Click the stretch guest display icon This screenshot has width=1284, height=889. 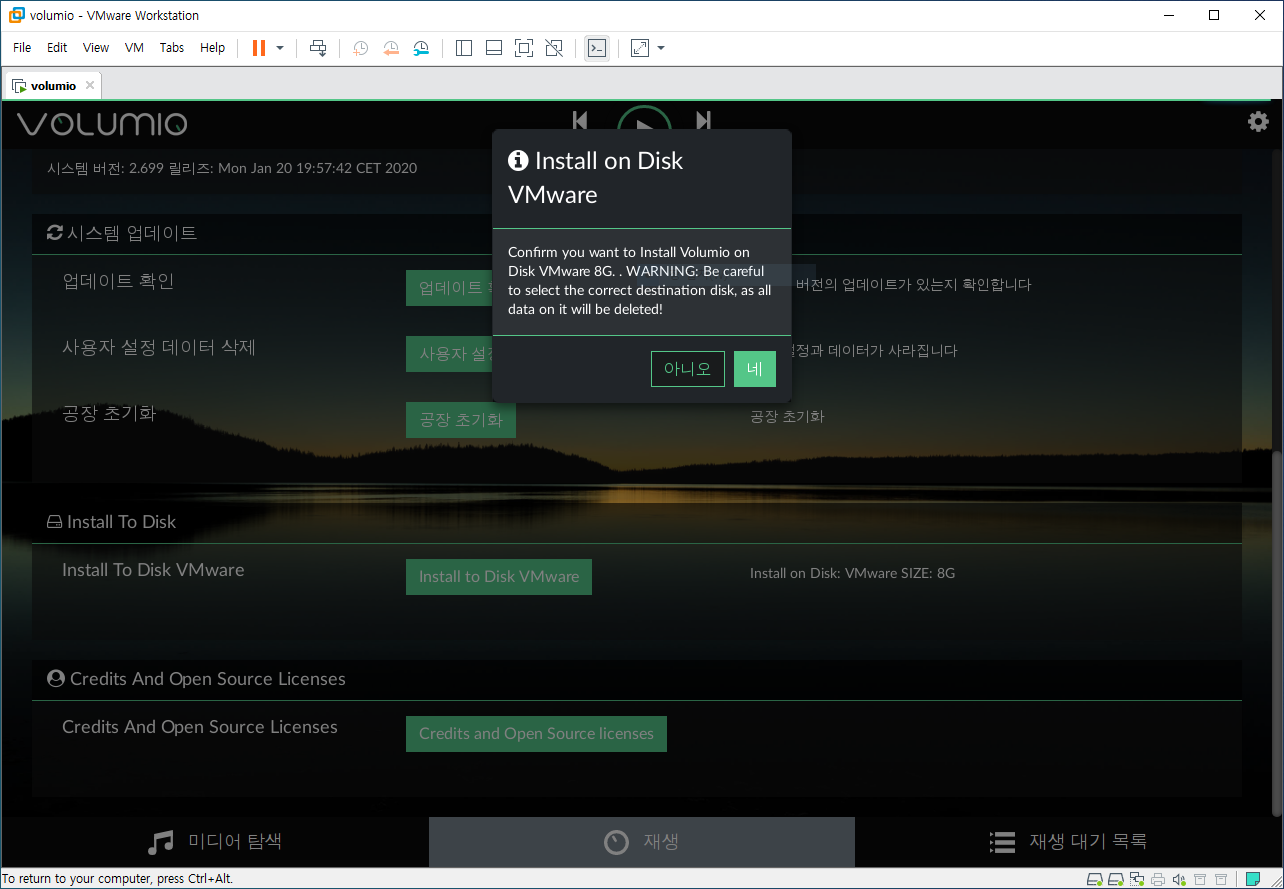(x=640, y=48)
